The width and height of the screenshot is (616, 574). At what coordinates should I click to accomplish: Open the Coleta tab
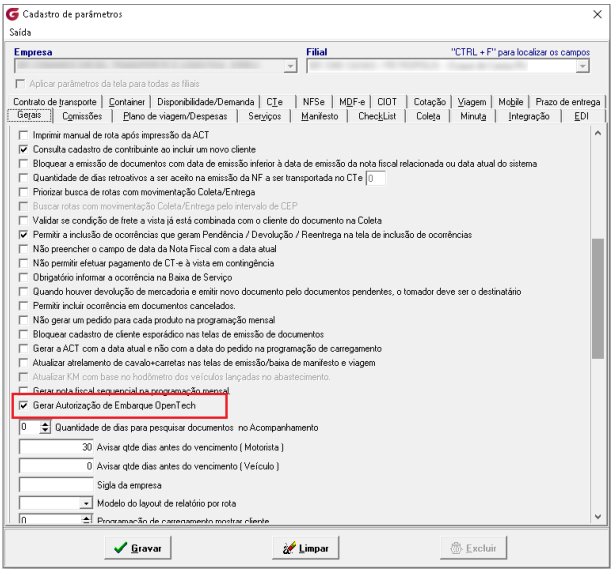coord(428,116)
